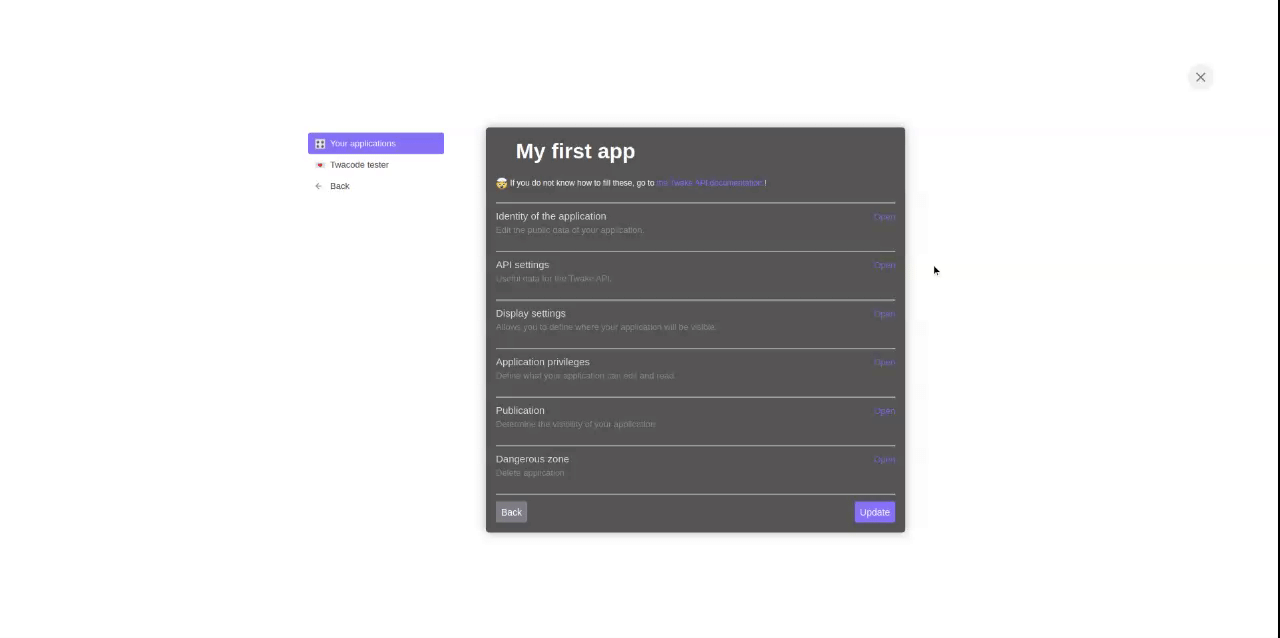Click the Dangerous zone heading
Screen dimensions: 1280x638
532,459
